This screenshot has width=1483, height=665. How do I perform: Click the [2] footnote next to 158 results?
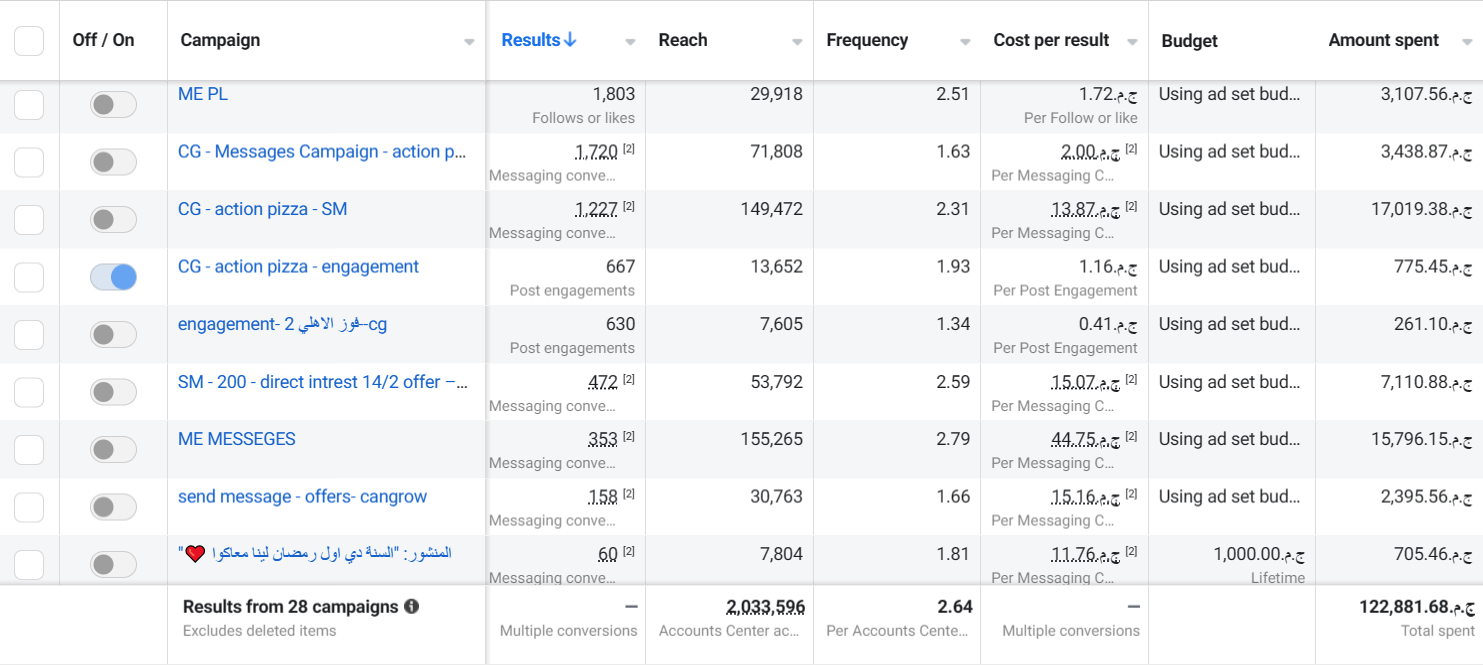tap(629, 495)
